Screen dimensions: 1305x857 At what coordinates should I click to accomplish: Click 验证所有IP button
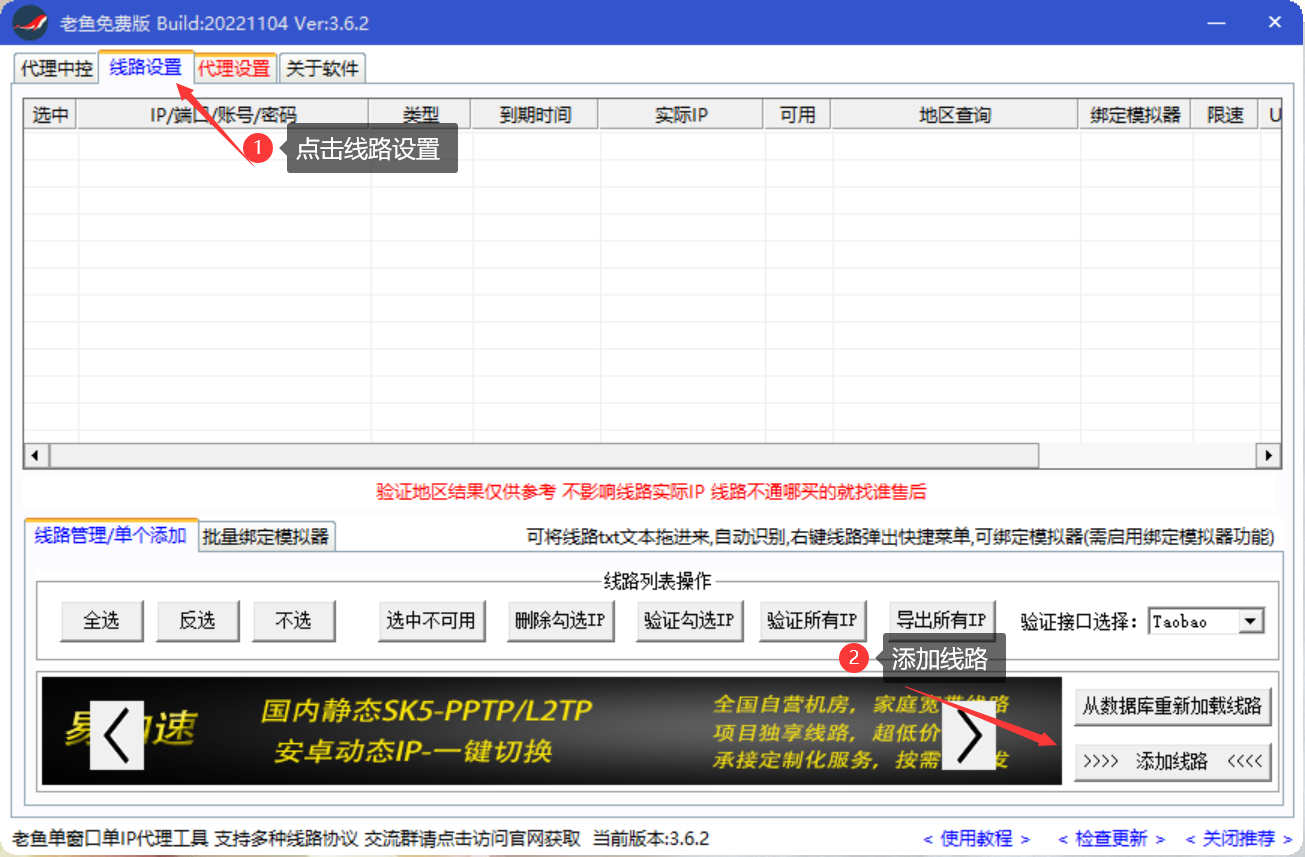coord(811,620)
